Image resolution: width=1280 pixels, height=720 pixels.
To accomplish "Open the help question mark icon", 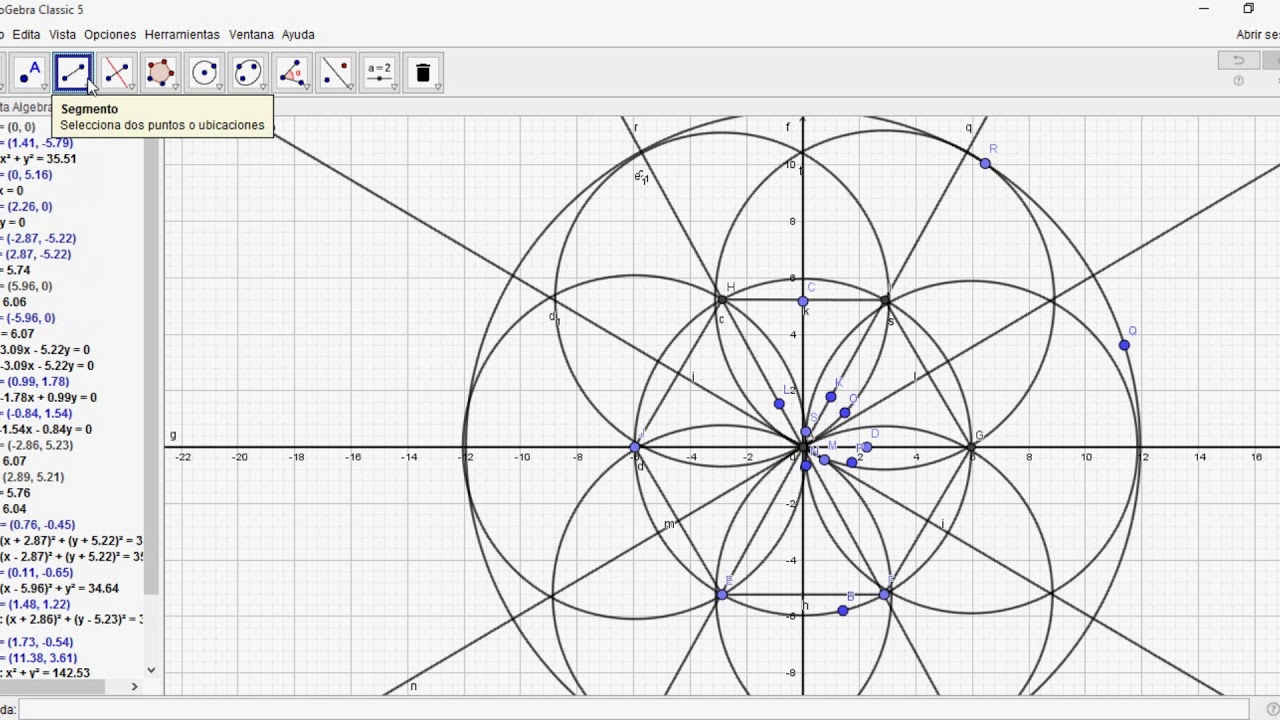I will [1239, 81].
